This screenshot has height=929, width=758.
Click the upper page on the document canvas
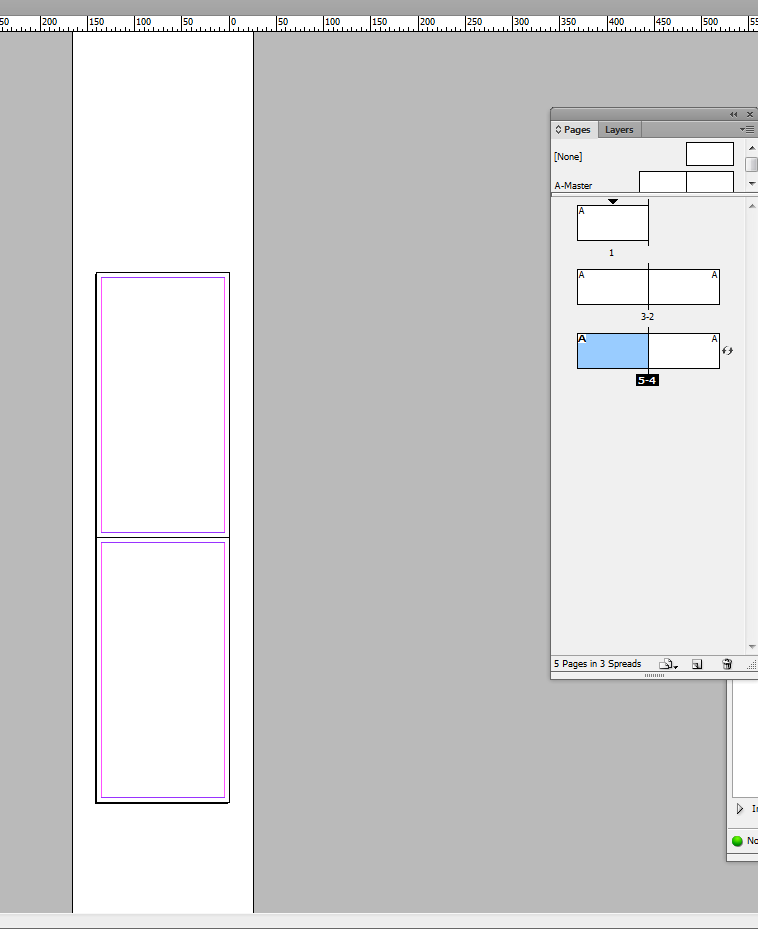pos(163,405)
